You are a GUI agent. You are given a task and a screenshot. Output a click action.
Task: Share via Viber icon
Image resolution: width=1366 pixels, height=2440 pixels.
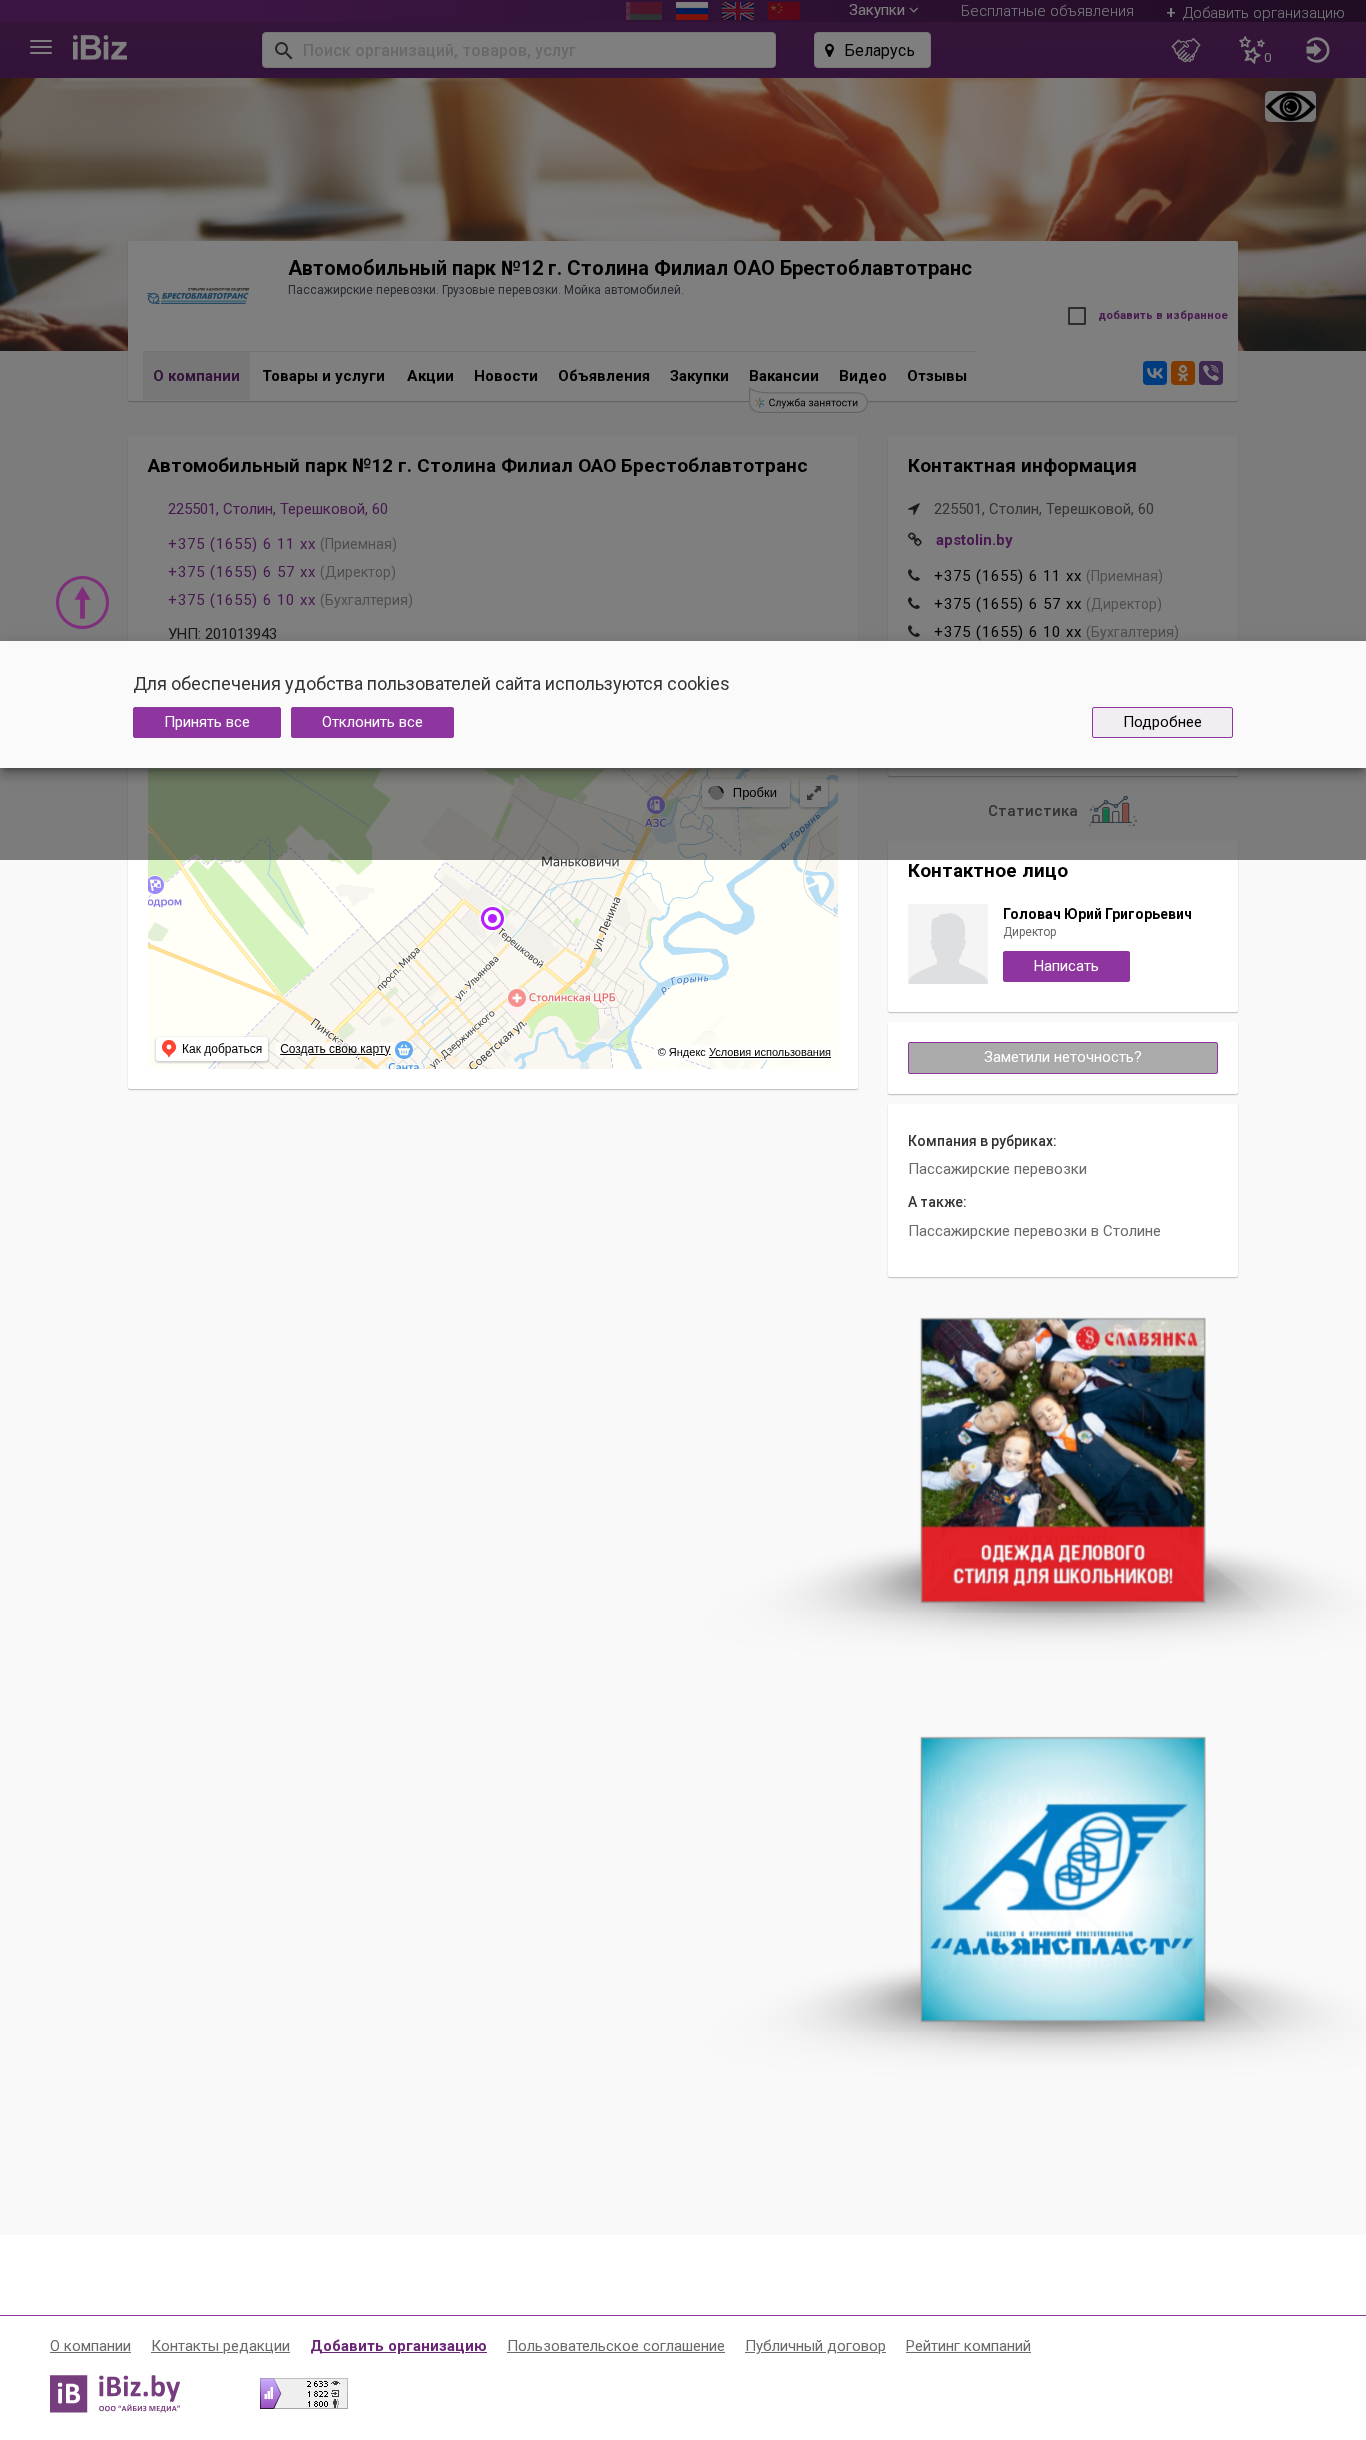(1211, 373)
